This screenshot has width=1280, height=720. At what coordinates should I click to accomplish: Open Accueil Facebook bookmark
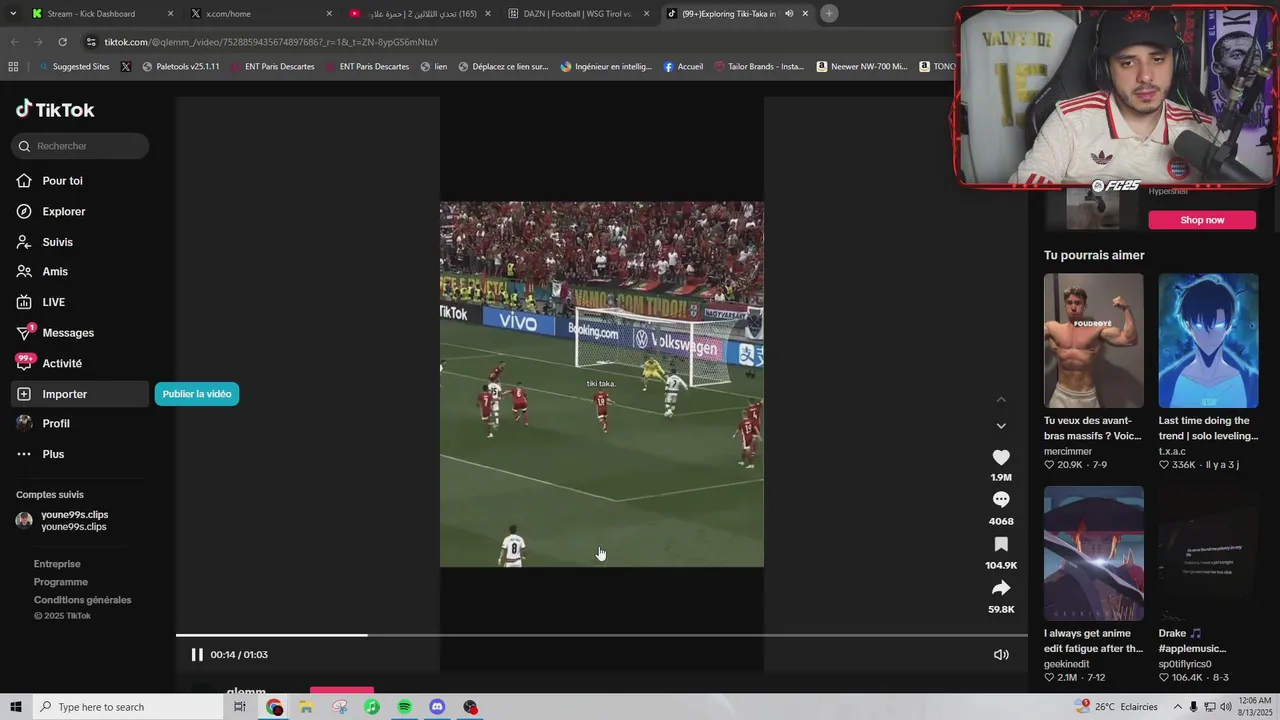(684, 67)
